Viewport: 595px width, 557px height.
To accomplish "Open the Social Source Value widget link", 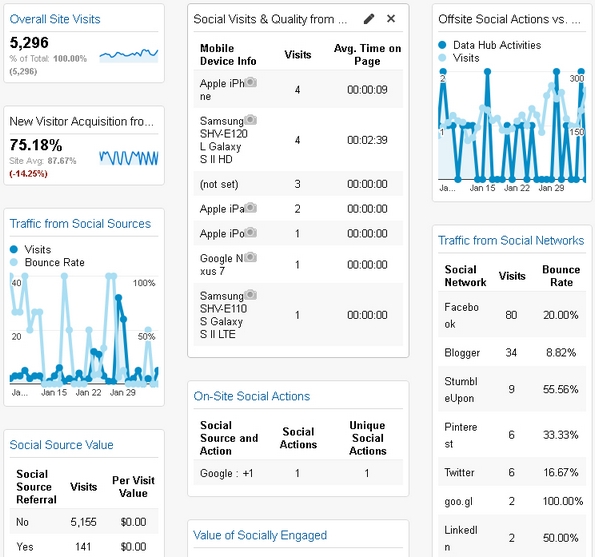I will coord(61,444).
